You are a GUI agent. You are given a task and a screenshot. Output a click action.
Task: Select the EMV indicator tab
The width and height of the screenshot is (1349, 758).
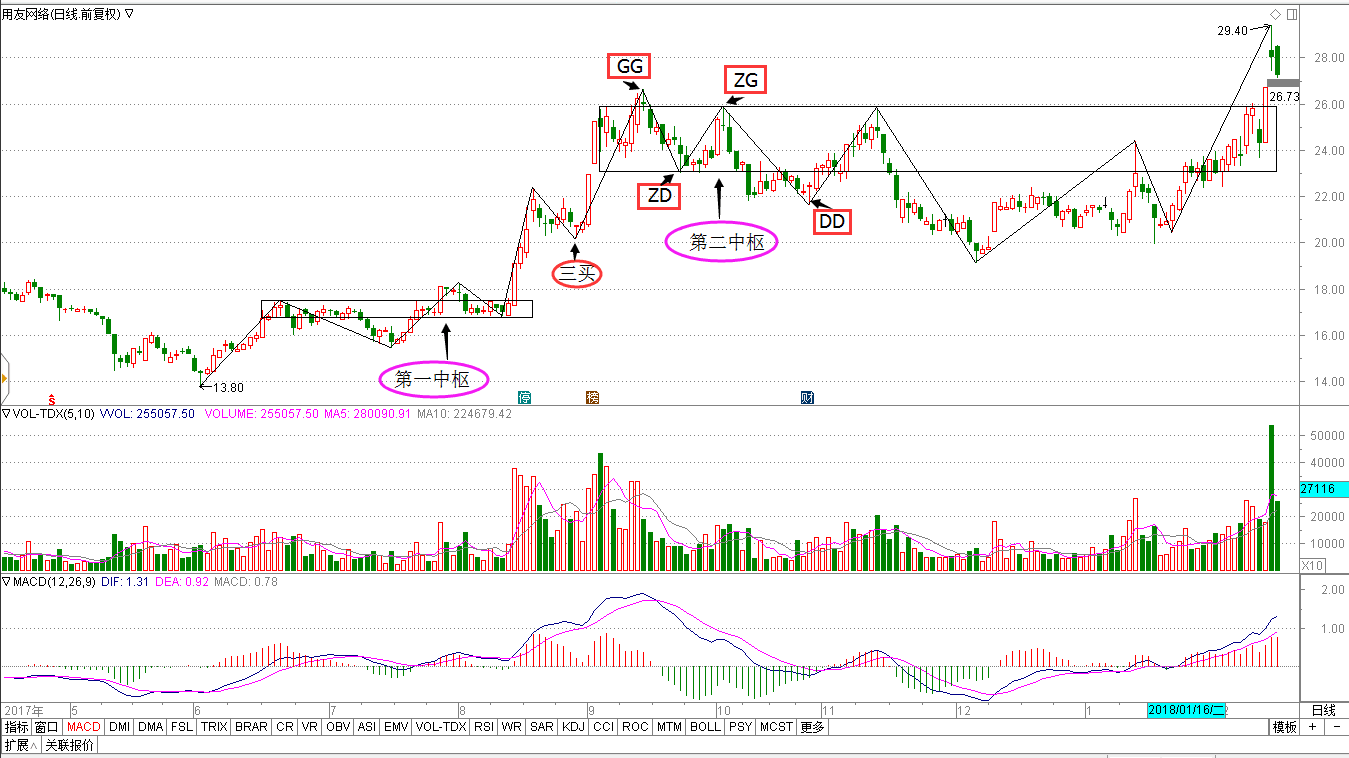396,727
